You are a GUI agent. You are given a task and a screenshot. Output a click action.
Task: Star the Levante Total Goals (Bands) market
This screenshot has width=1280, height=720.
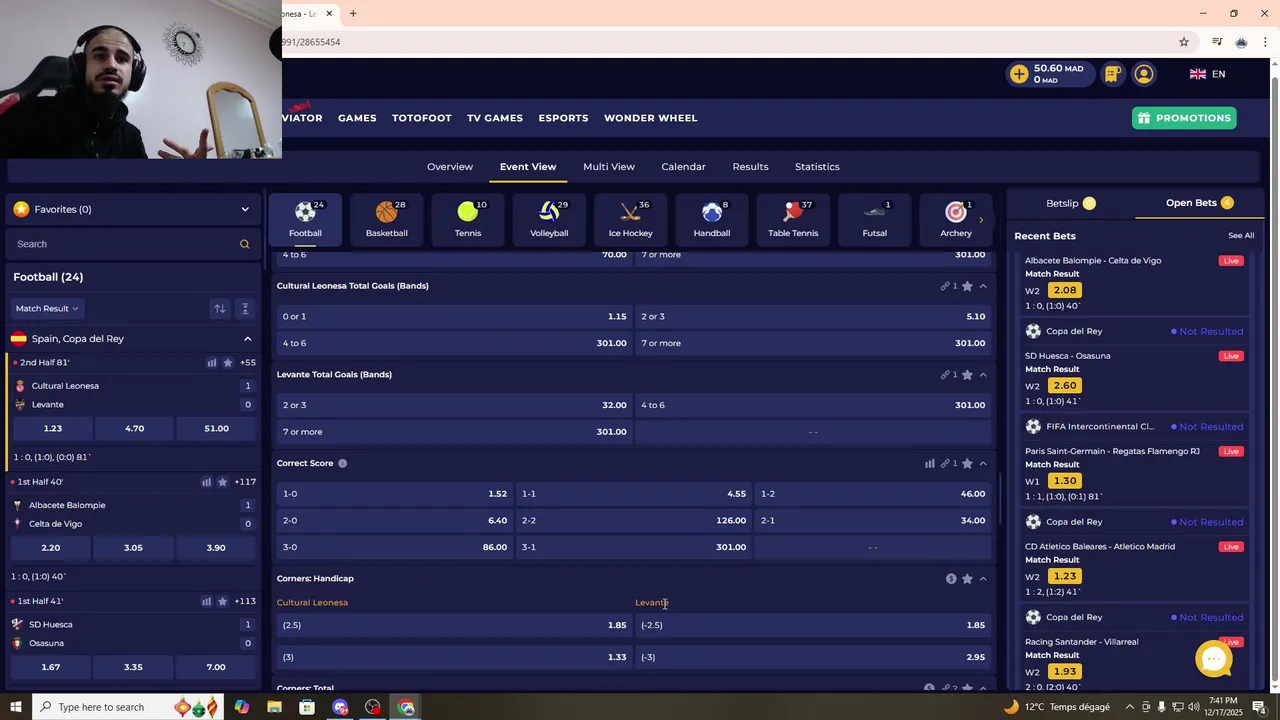click(x=967, y=375)
